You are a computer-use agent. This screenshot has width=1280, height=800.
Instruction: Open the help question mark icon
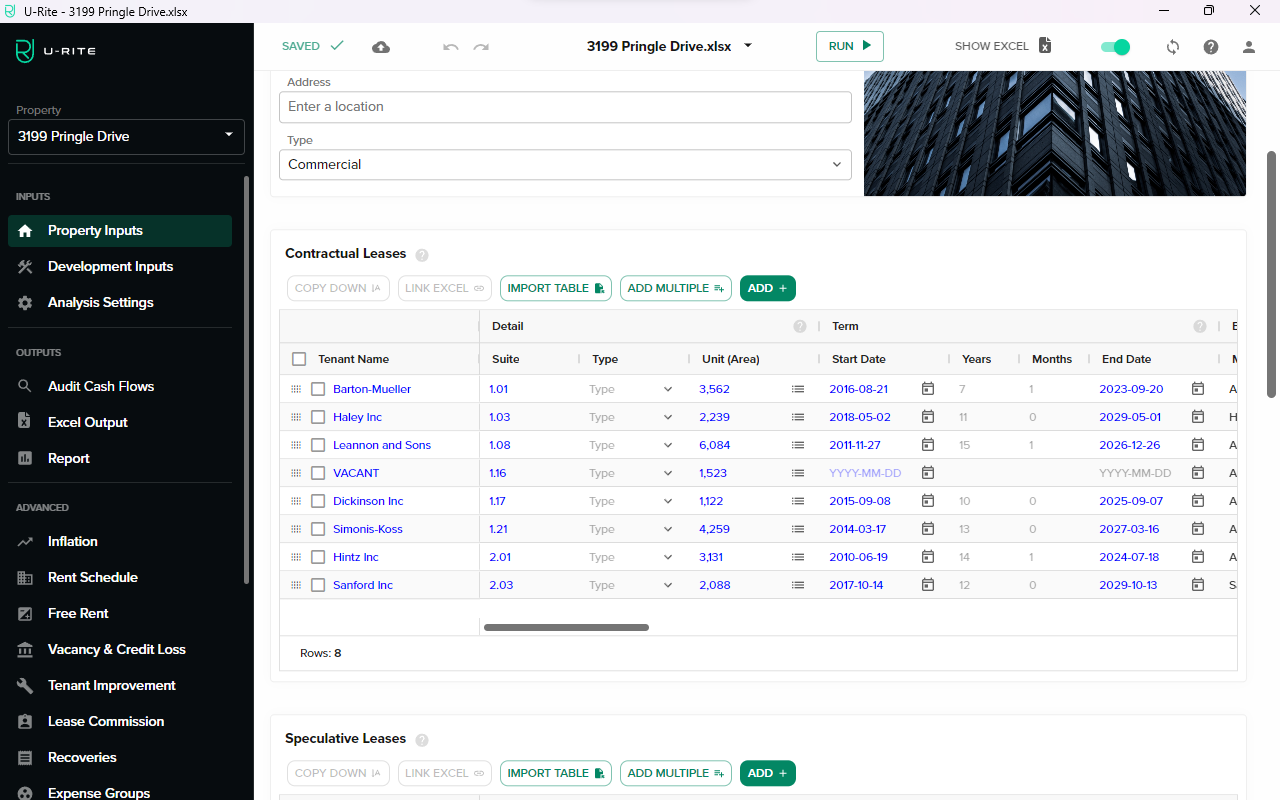pos(1211,47)
